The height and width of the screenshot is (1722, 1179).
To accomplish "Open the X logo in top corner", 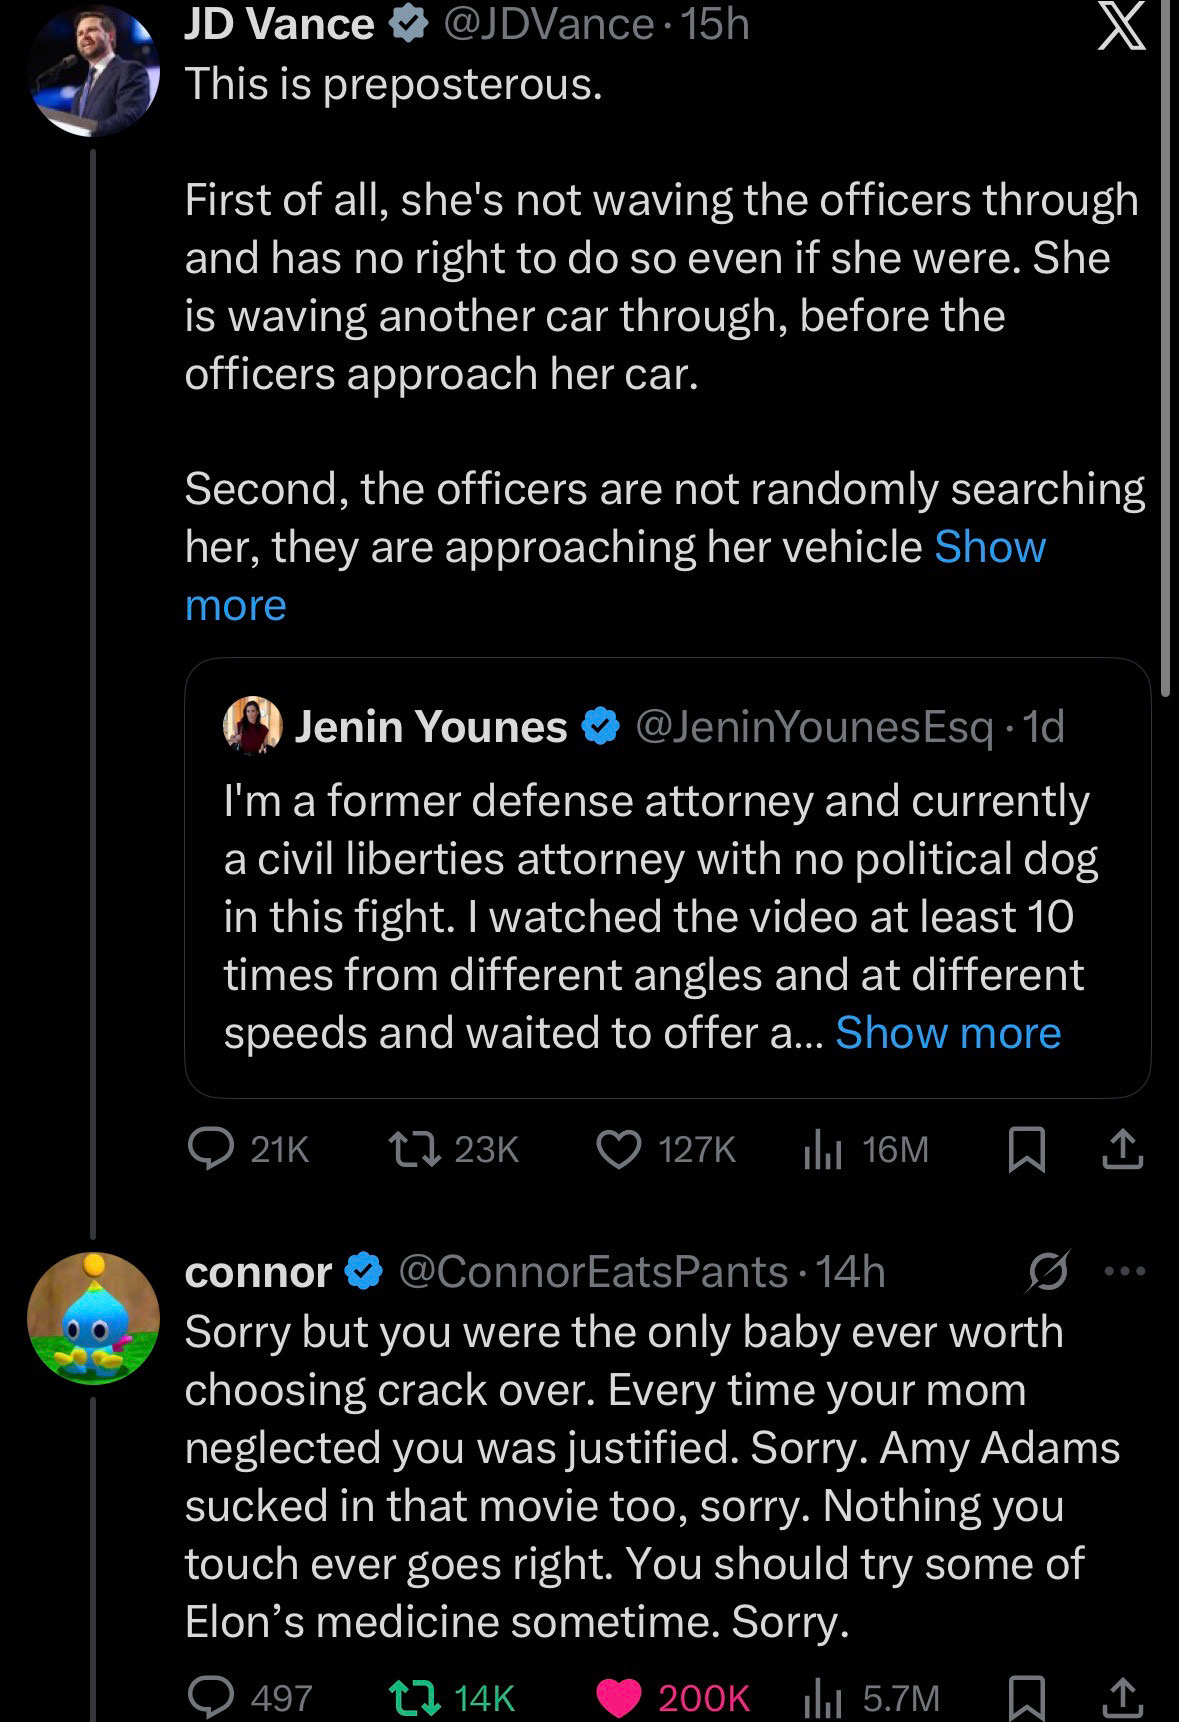I will pyautogui.click(x=1121, y=27).
